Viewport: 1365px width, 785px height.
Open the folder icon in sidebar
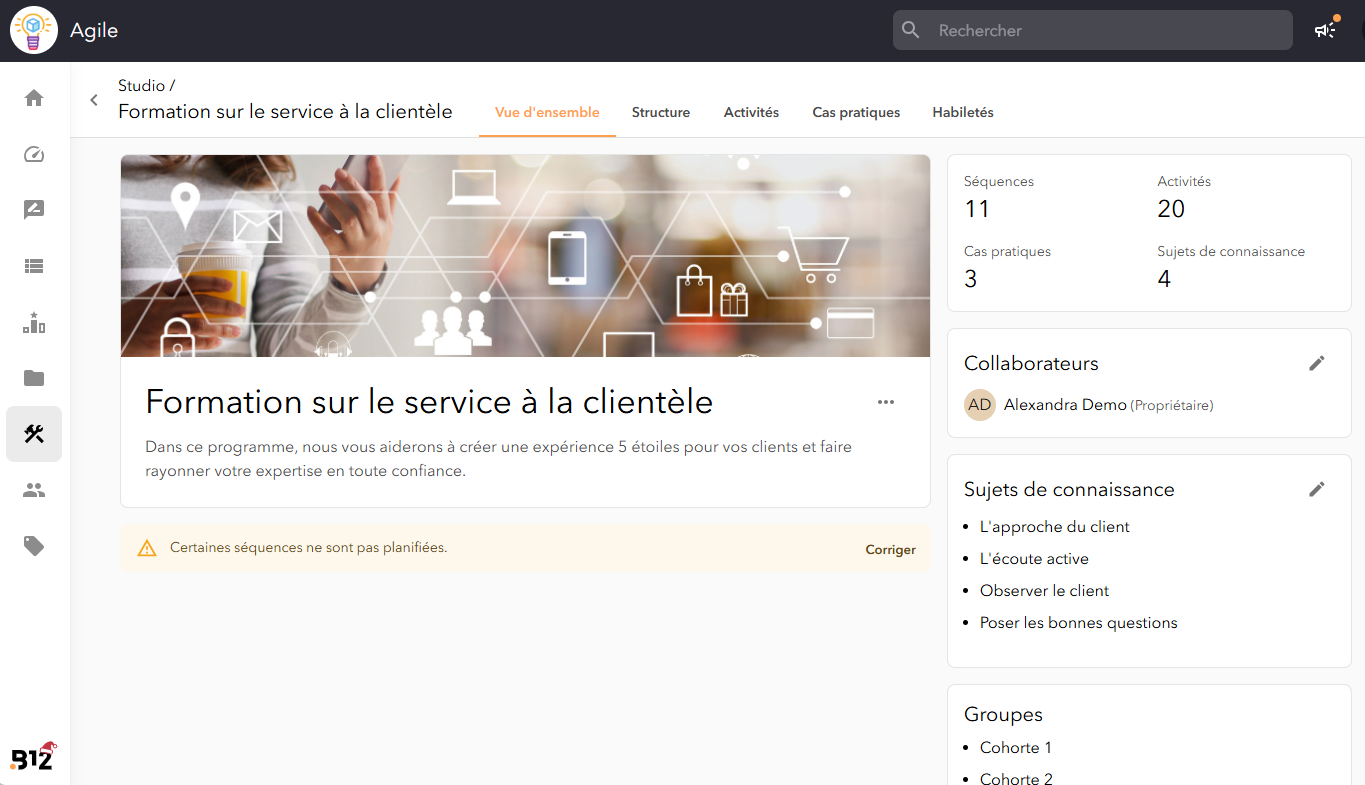[34, 378]
